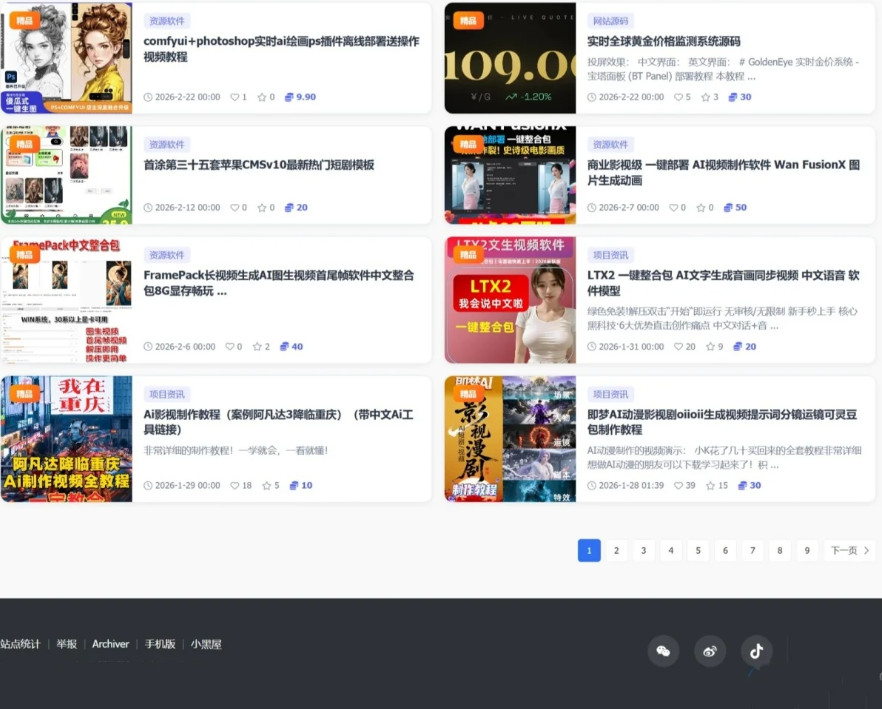
Task: Open page 6 in pagination
Action: pos(726,550)
